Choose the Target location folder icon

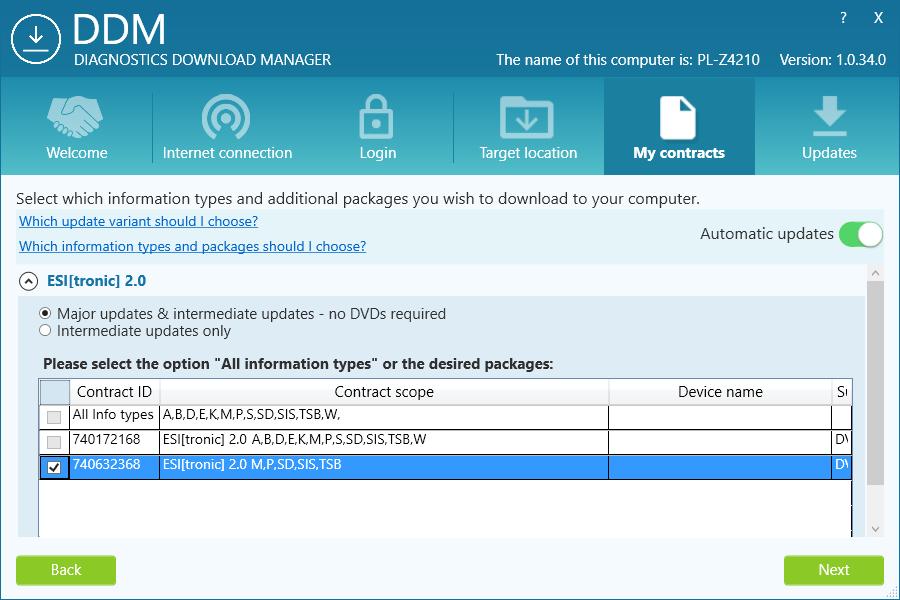coord(527,117)
